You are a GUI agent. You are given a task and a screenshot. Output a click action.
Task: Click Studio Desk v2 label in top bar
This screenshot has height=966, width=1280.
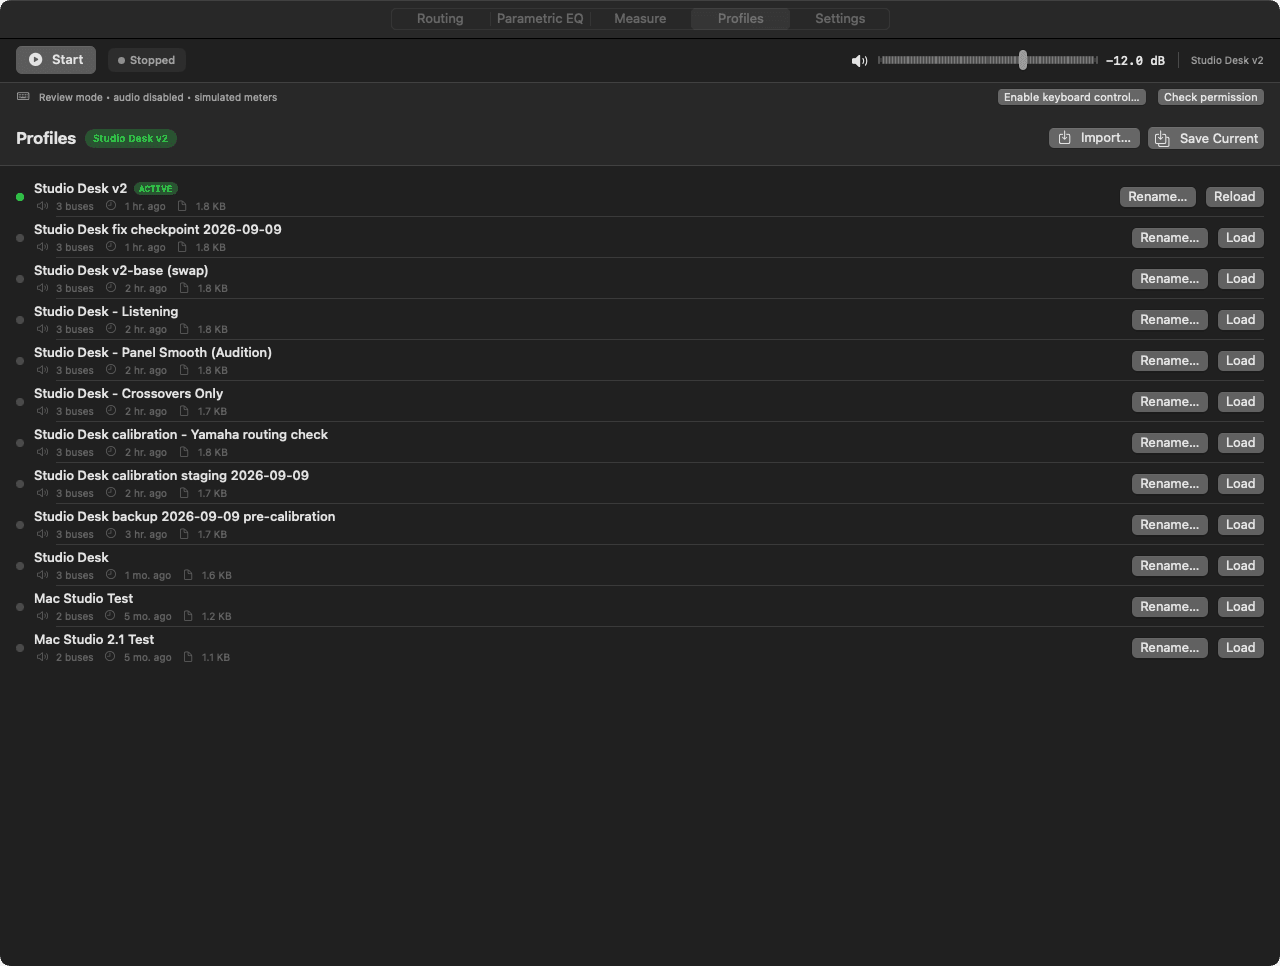(1227, 61)
